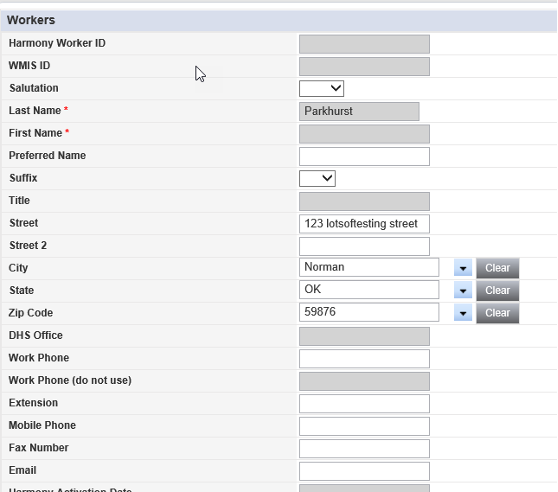
Task: Click the City field containing Norman
Action: pyautogui.click(x=369, y=267)
